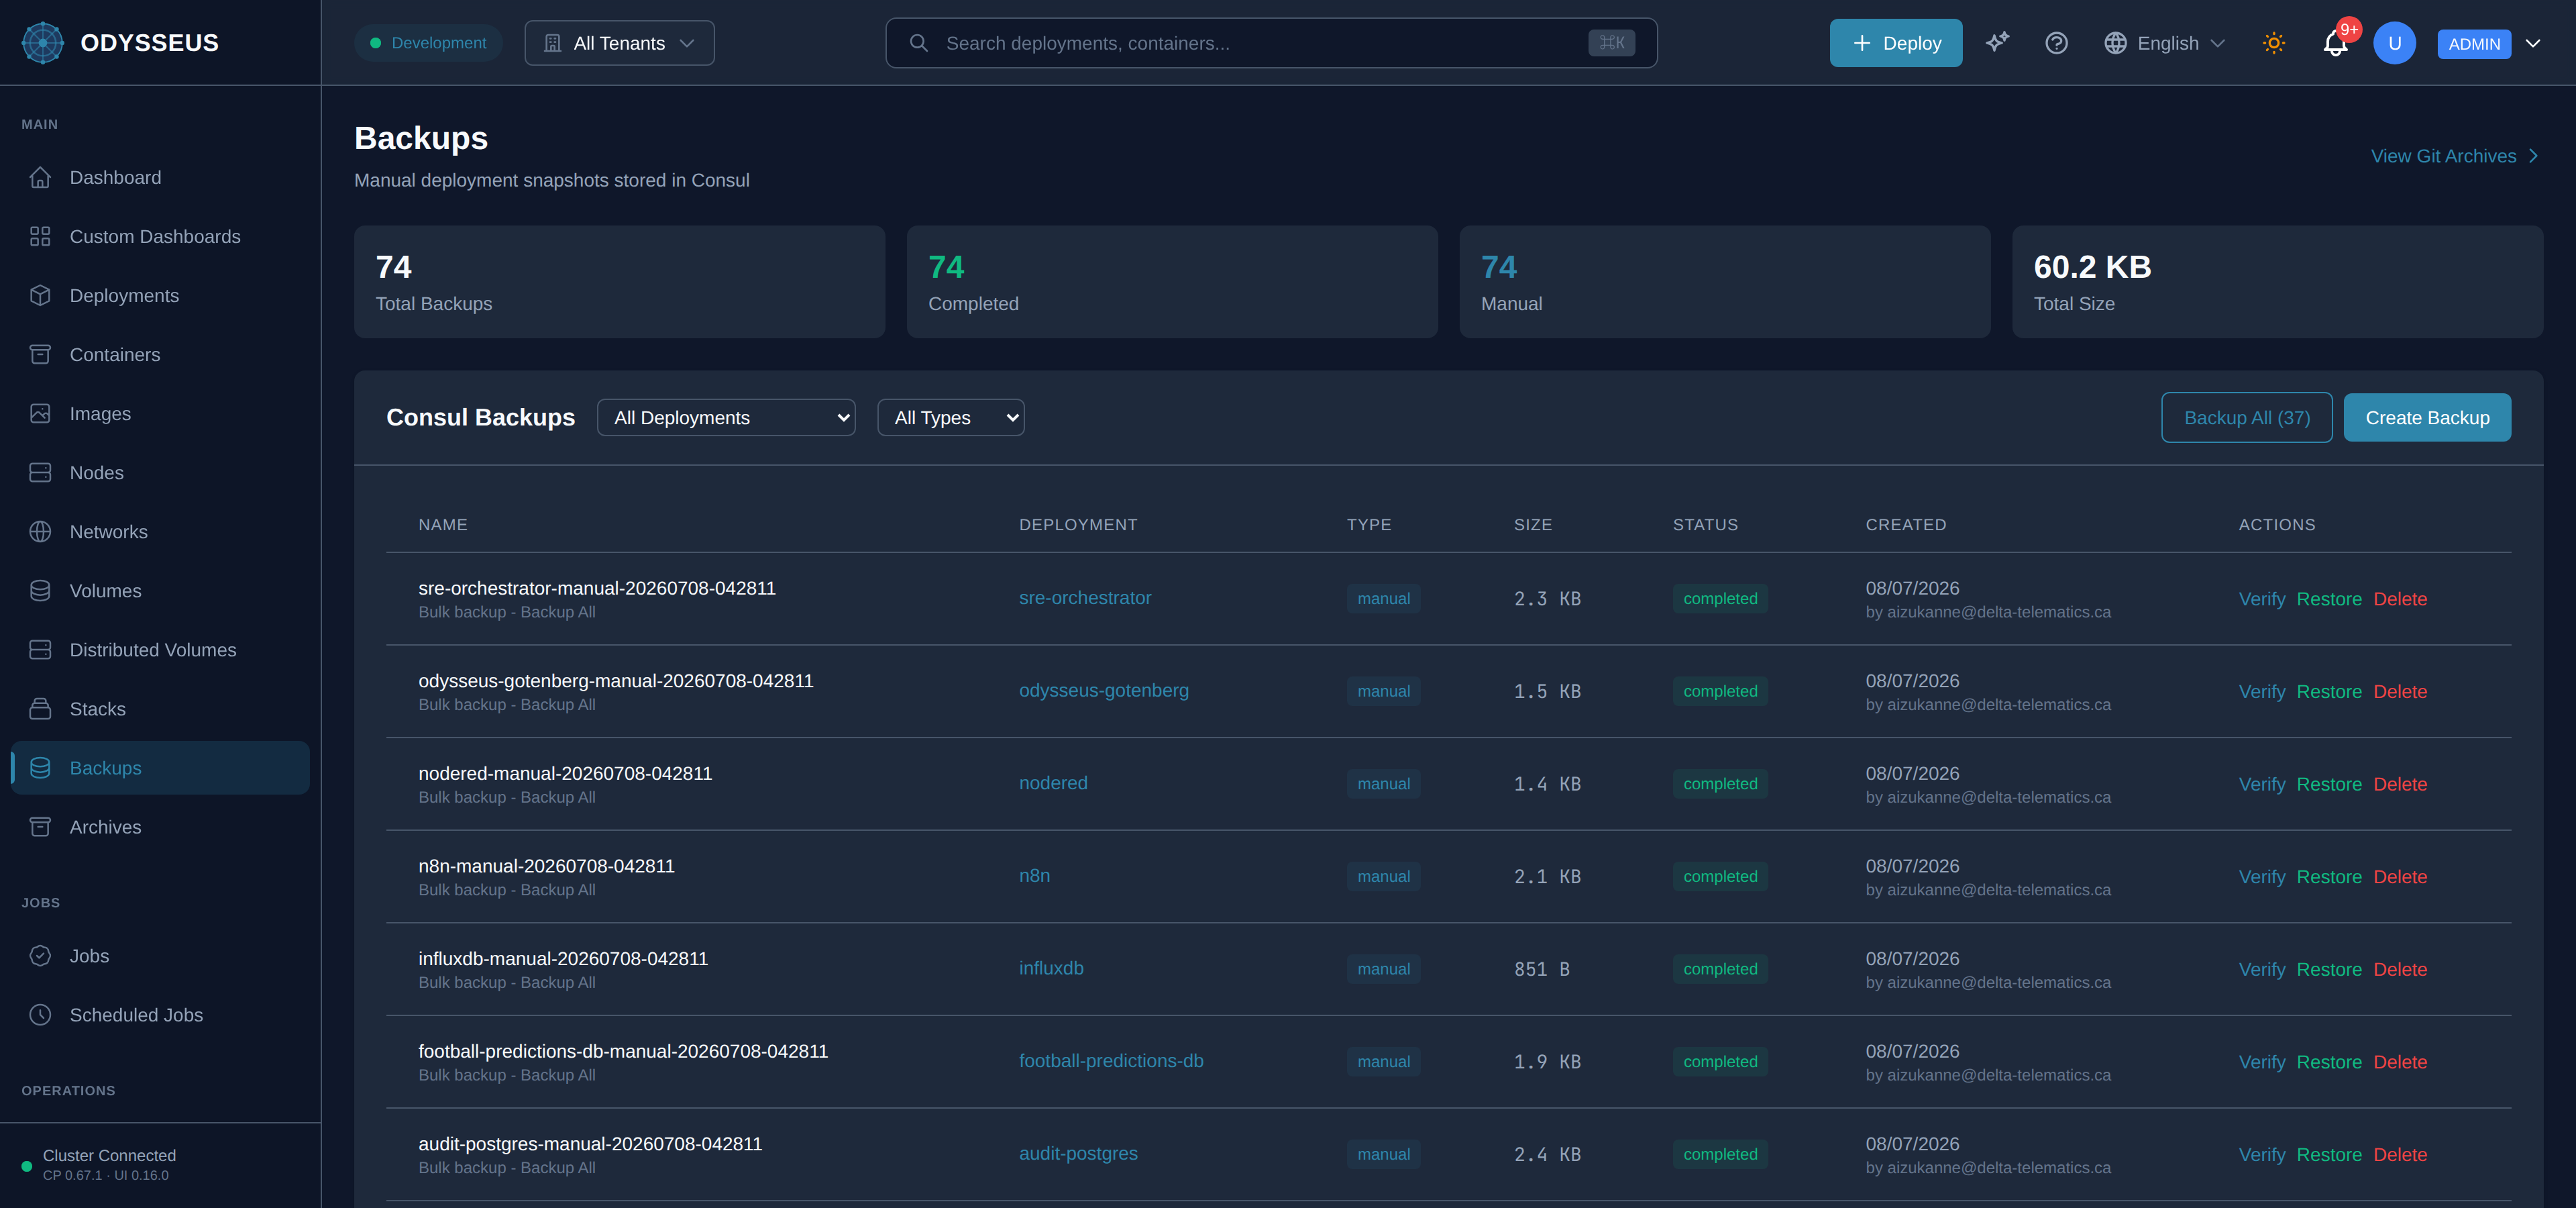Toggle the sun theme icon
Viewport: 2576px width, 1208px height.
click(2274, 43)
